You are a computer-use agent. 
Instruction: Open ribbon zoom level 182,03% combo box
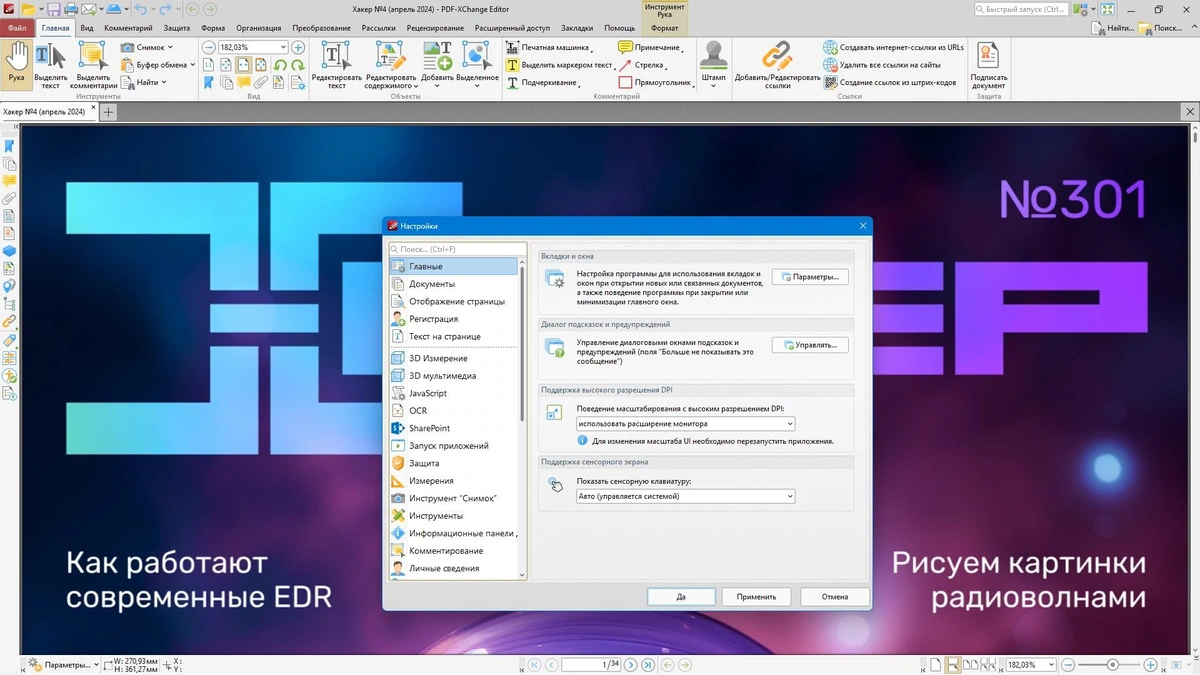click(252, 47)
